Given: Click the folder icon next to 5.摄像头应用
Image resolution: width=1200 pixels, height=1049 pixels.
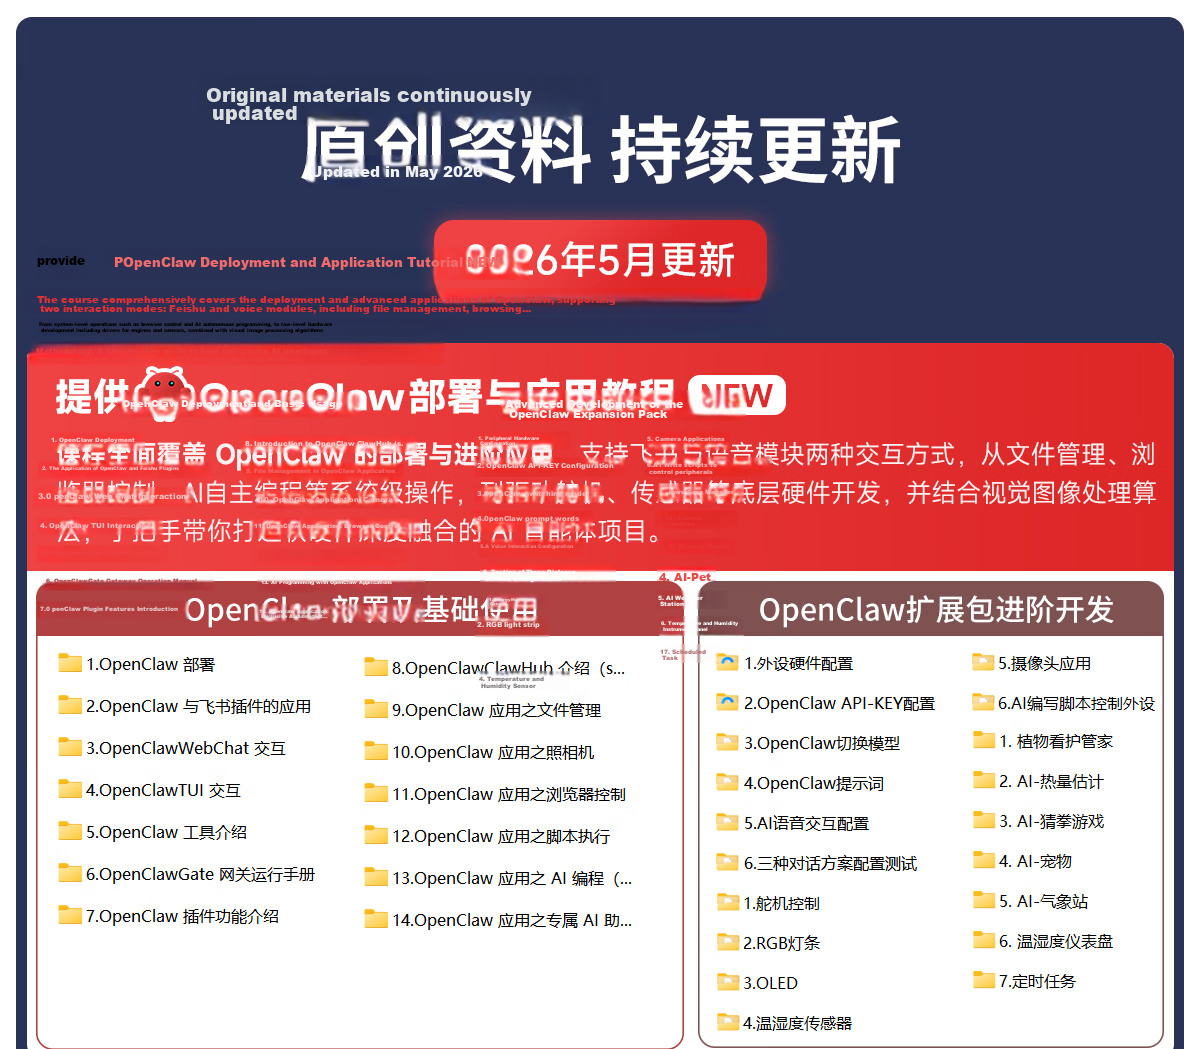Looking at the screenshot, I should point(983,661).
